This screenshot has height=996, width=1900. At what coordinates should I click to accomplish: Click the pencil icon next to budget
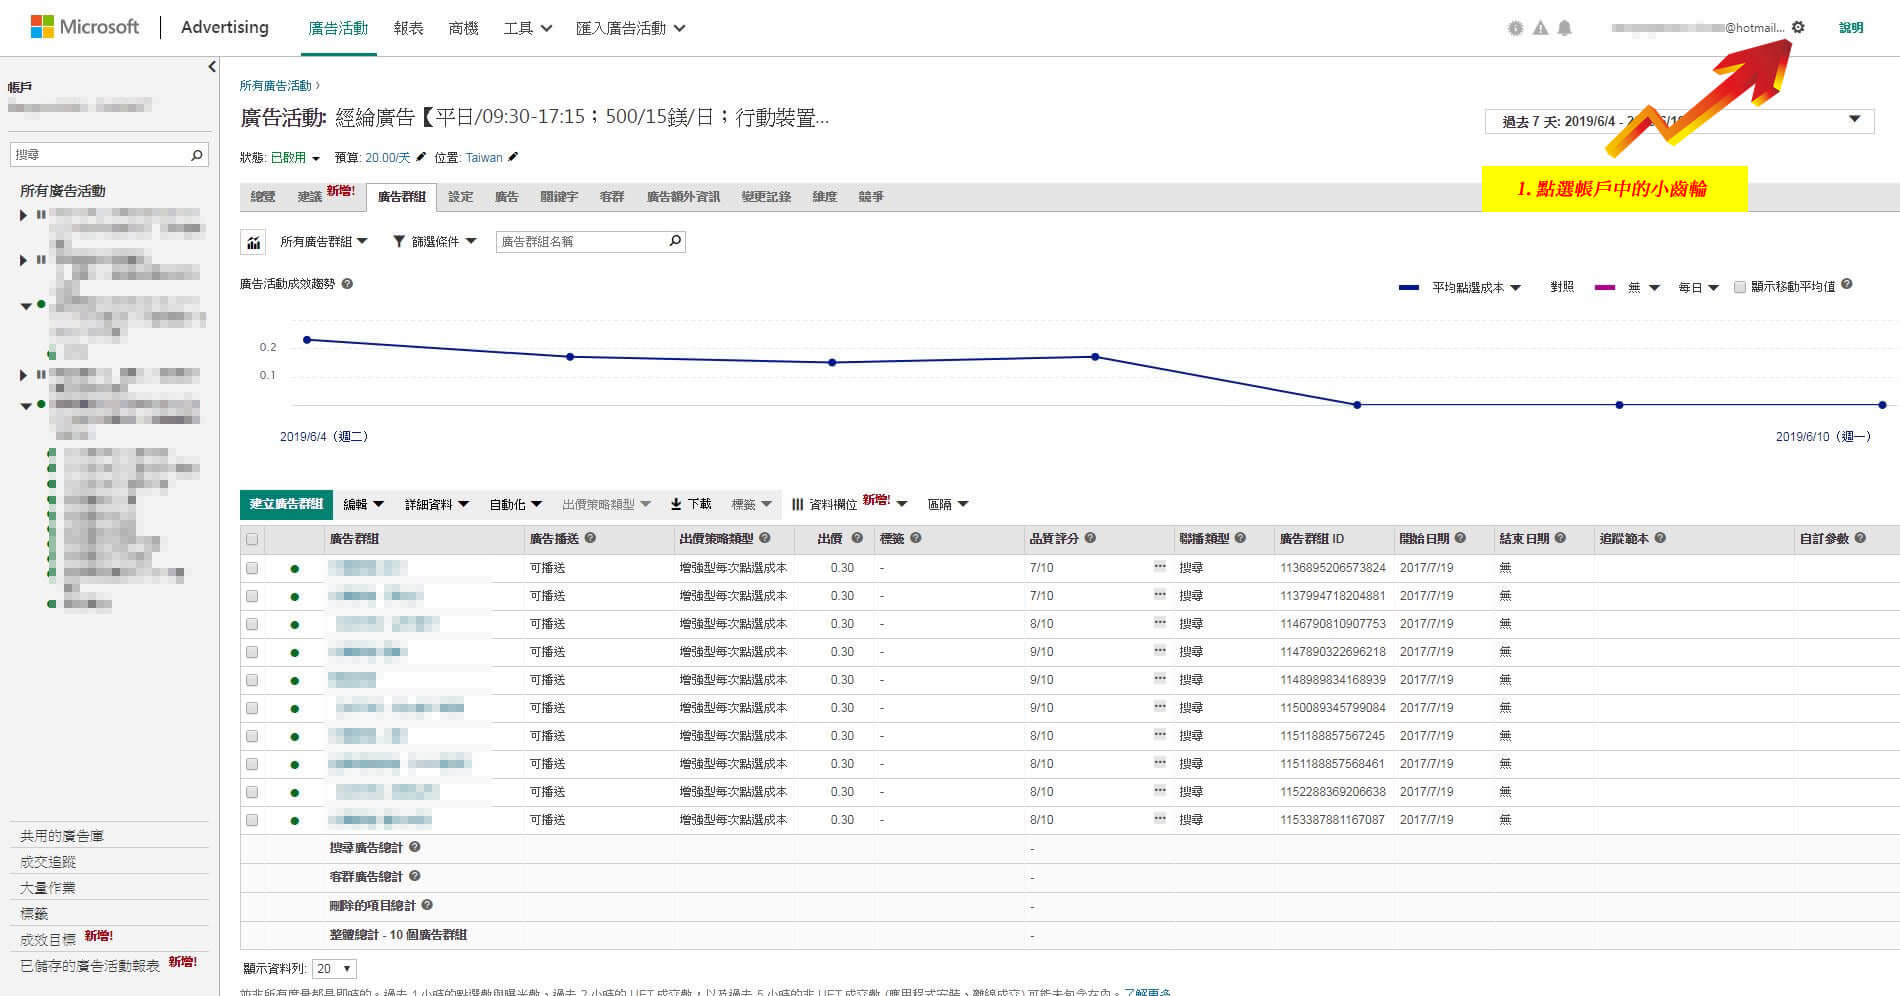coord(421,157)
